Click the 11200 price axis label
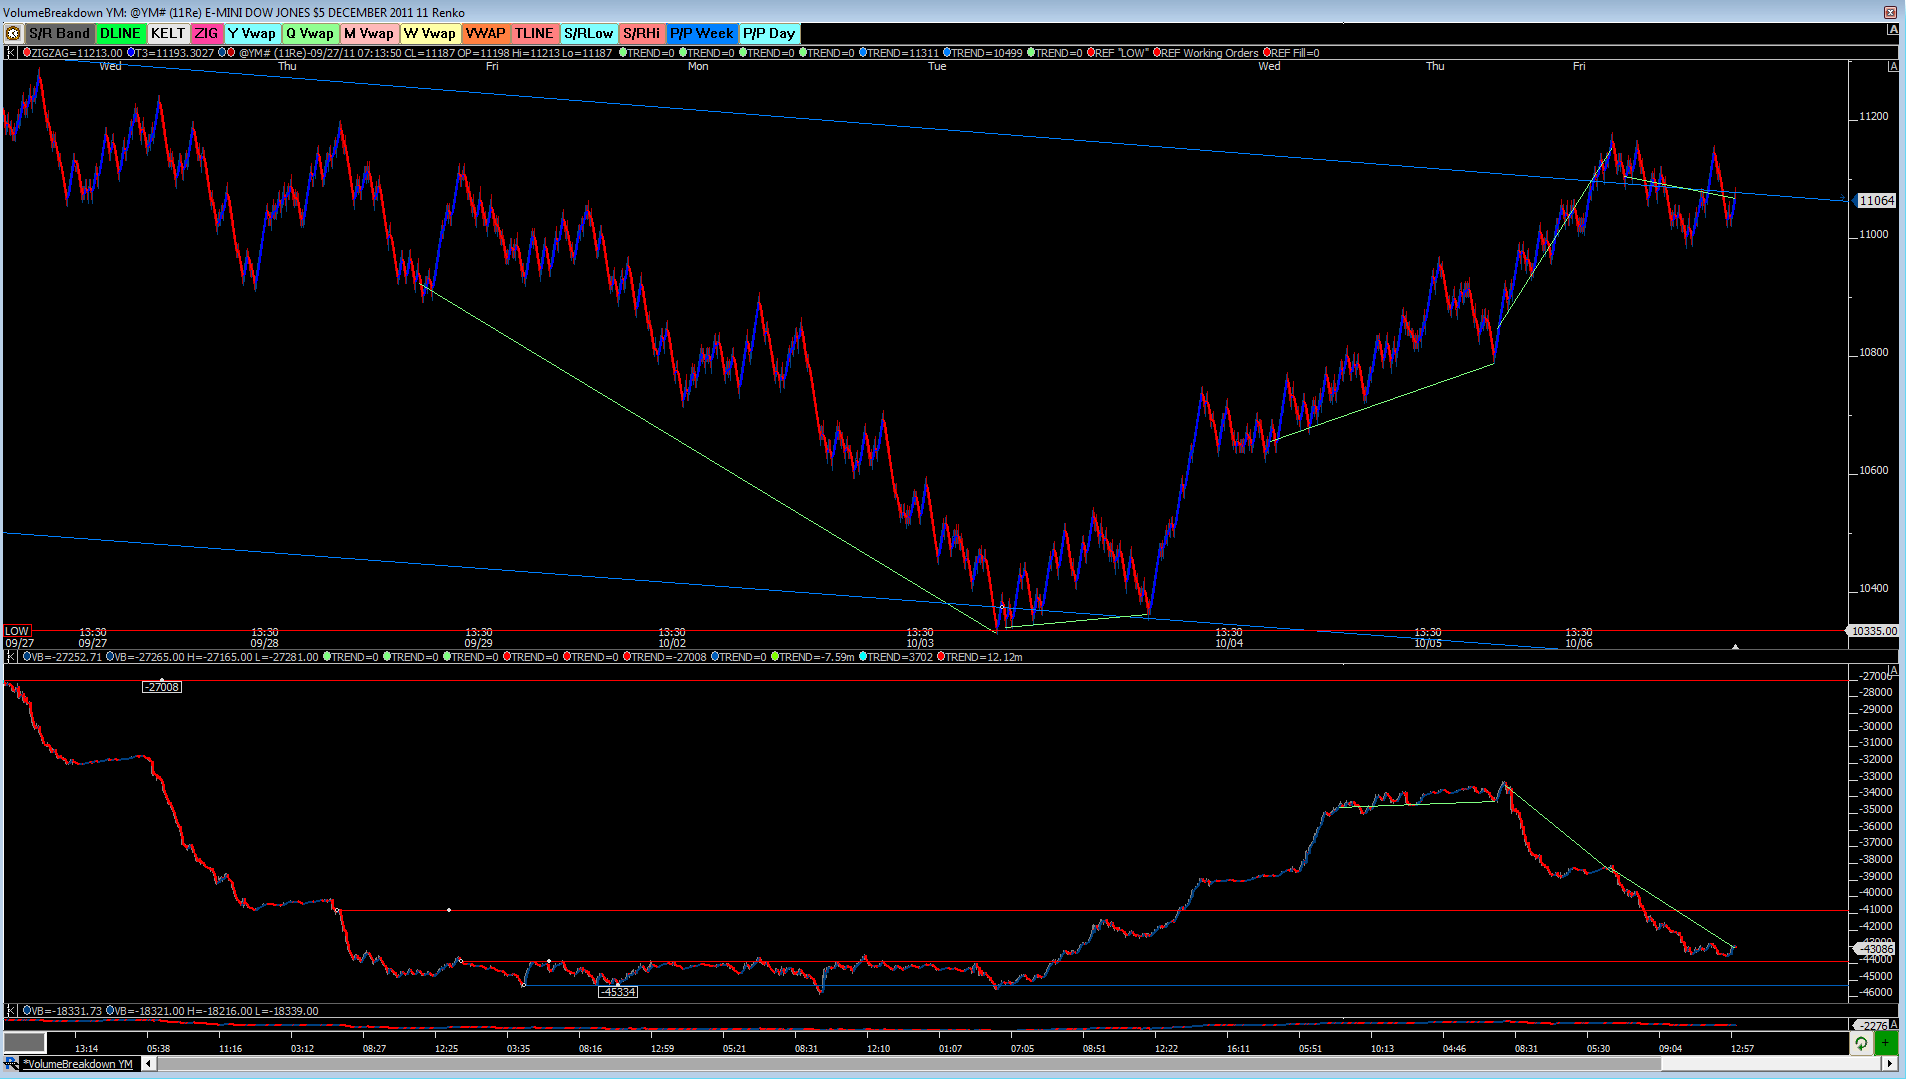Image resolution: width=1906 pixels, height=1079 pixels. click(1874, 116)
